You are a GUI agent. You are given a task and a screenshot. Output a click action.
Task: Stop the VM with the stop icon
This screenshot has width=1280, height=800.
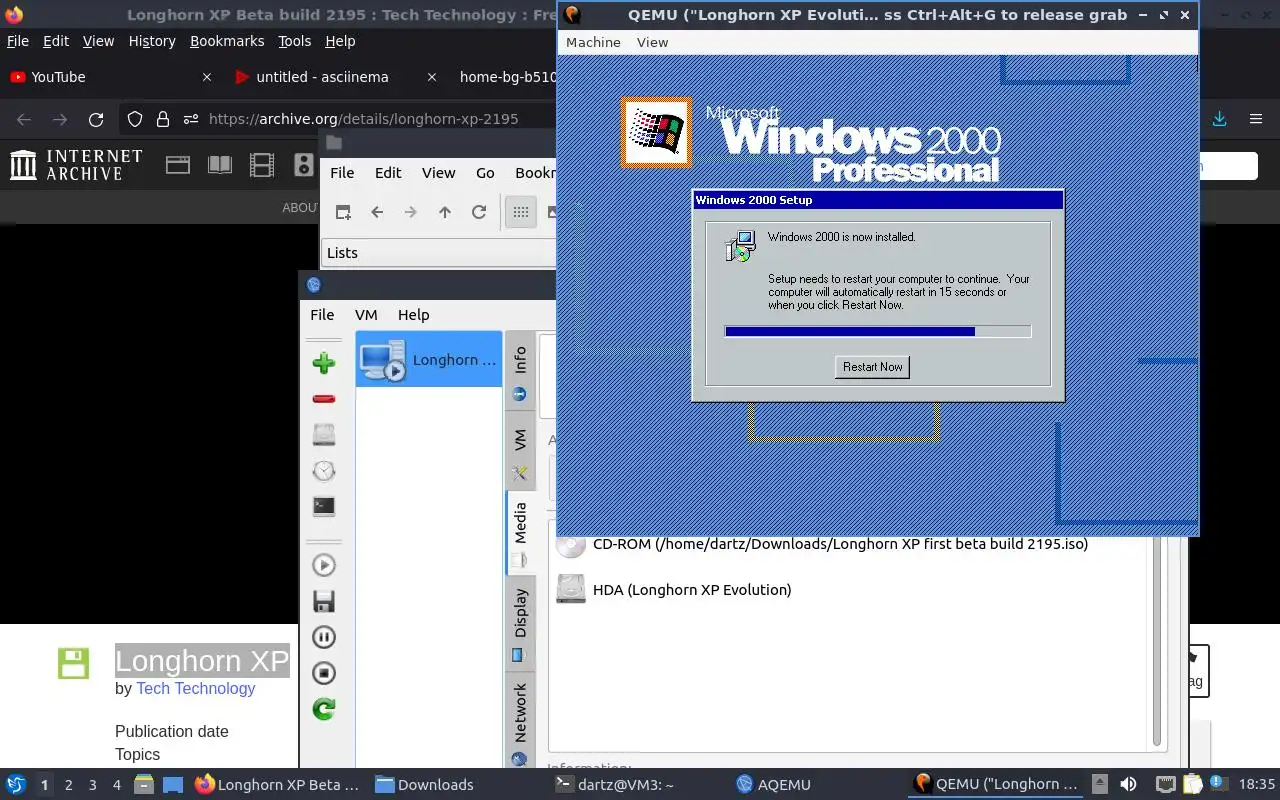323,673
